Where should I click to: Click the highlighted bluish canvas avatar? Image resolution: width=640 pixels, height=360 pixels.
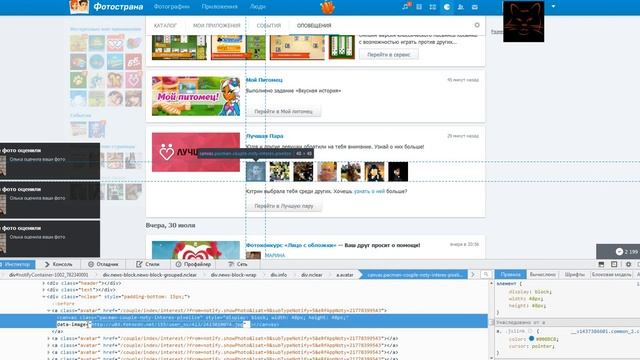(x=256, y=171)
